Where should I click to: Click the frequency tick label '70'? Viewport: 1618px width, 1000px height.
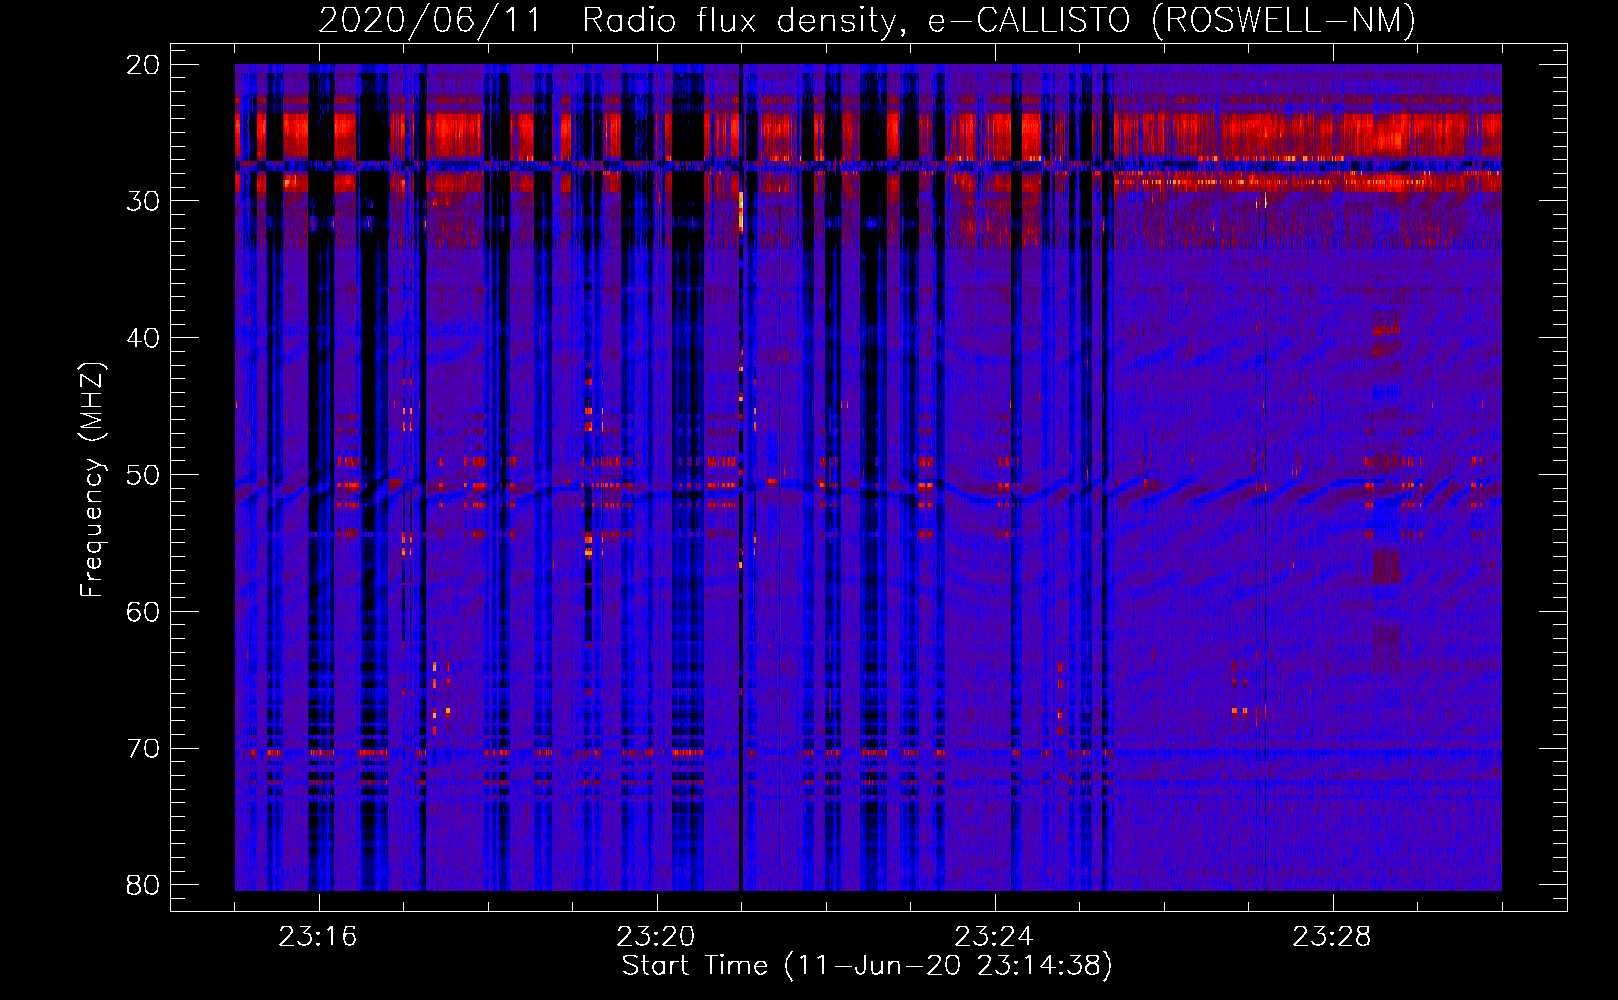(143, 749)
